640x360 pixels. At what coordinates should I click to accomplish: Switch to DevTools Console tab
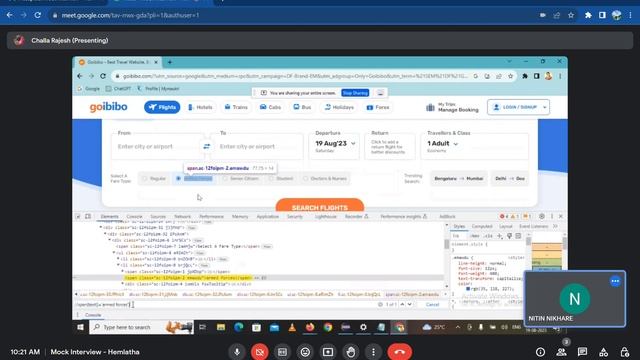134,216
